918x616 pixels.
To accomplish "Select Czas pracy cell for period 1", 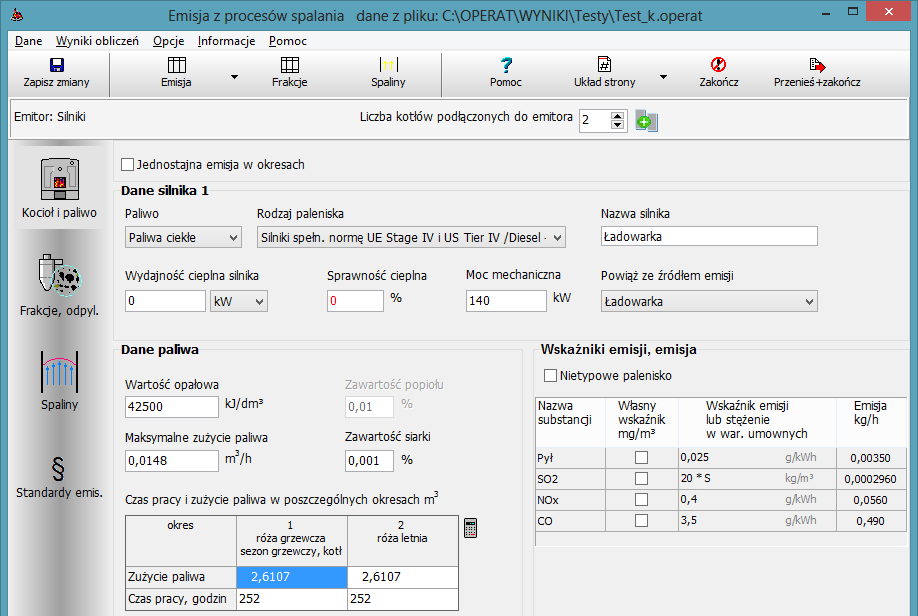I will pos(292,599).
